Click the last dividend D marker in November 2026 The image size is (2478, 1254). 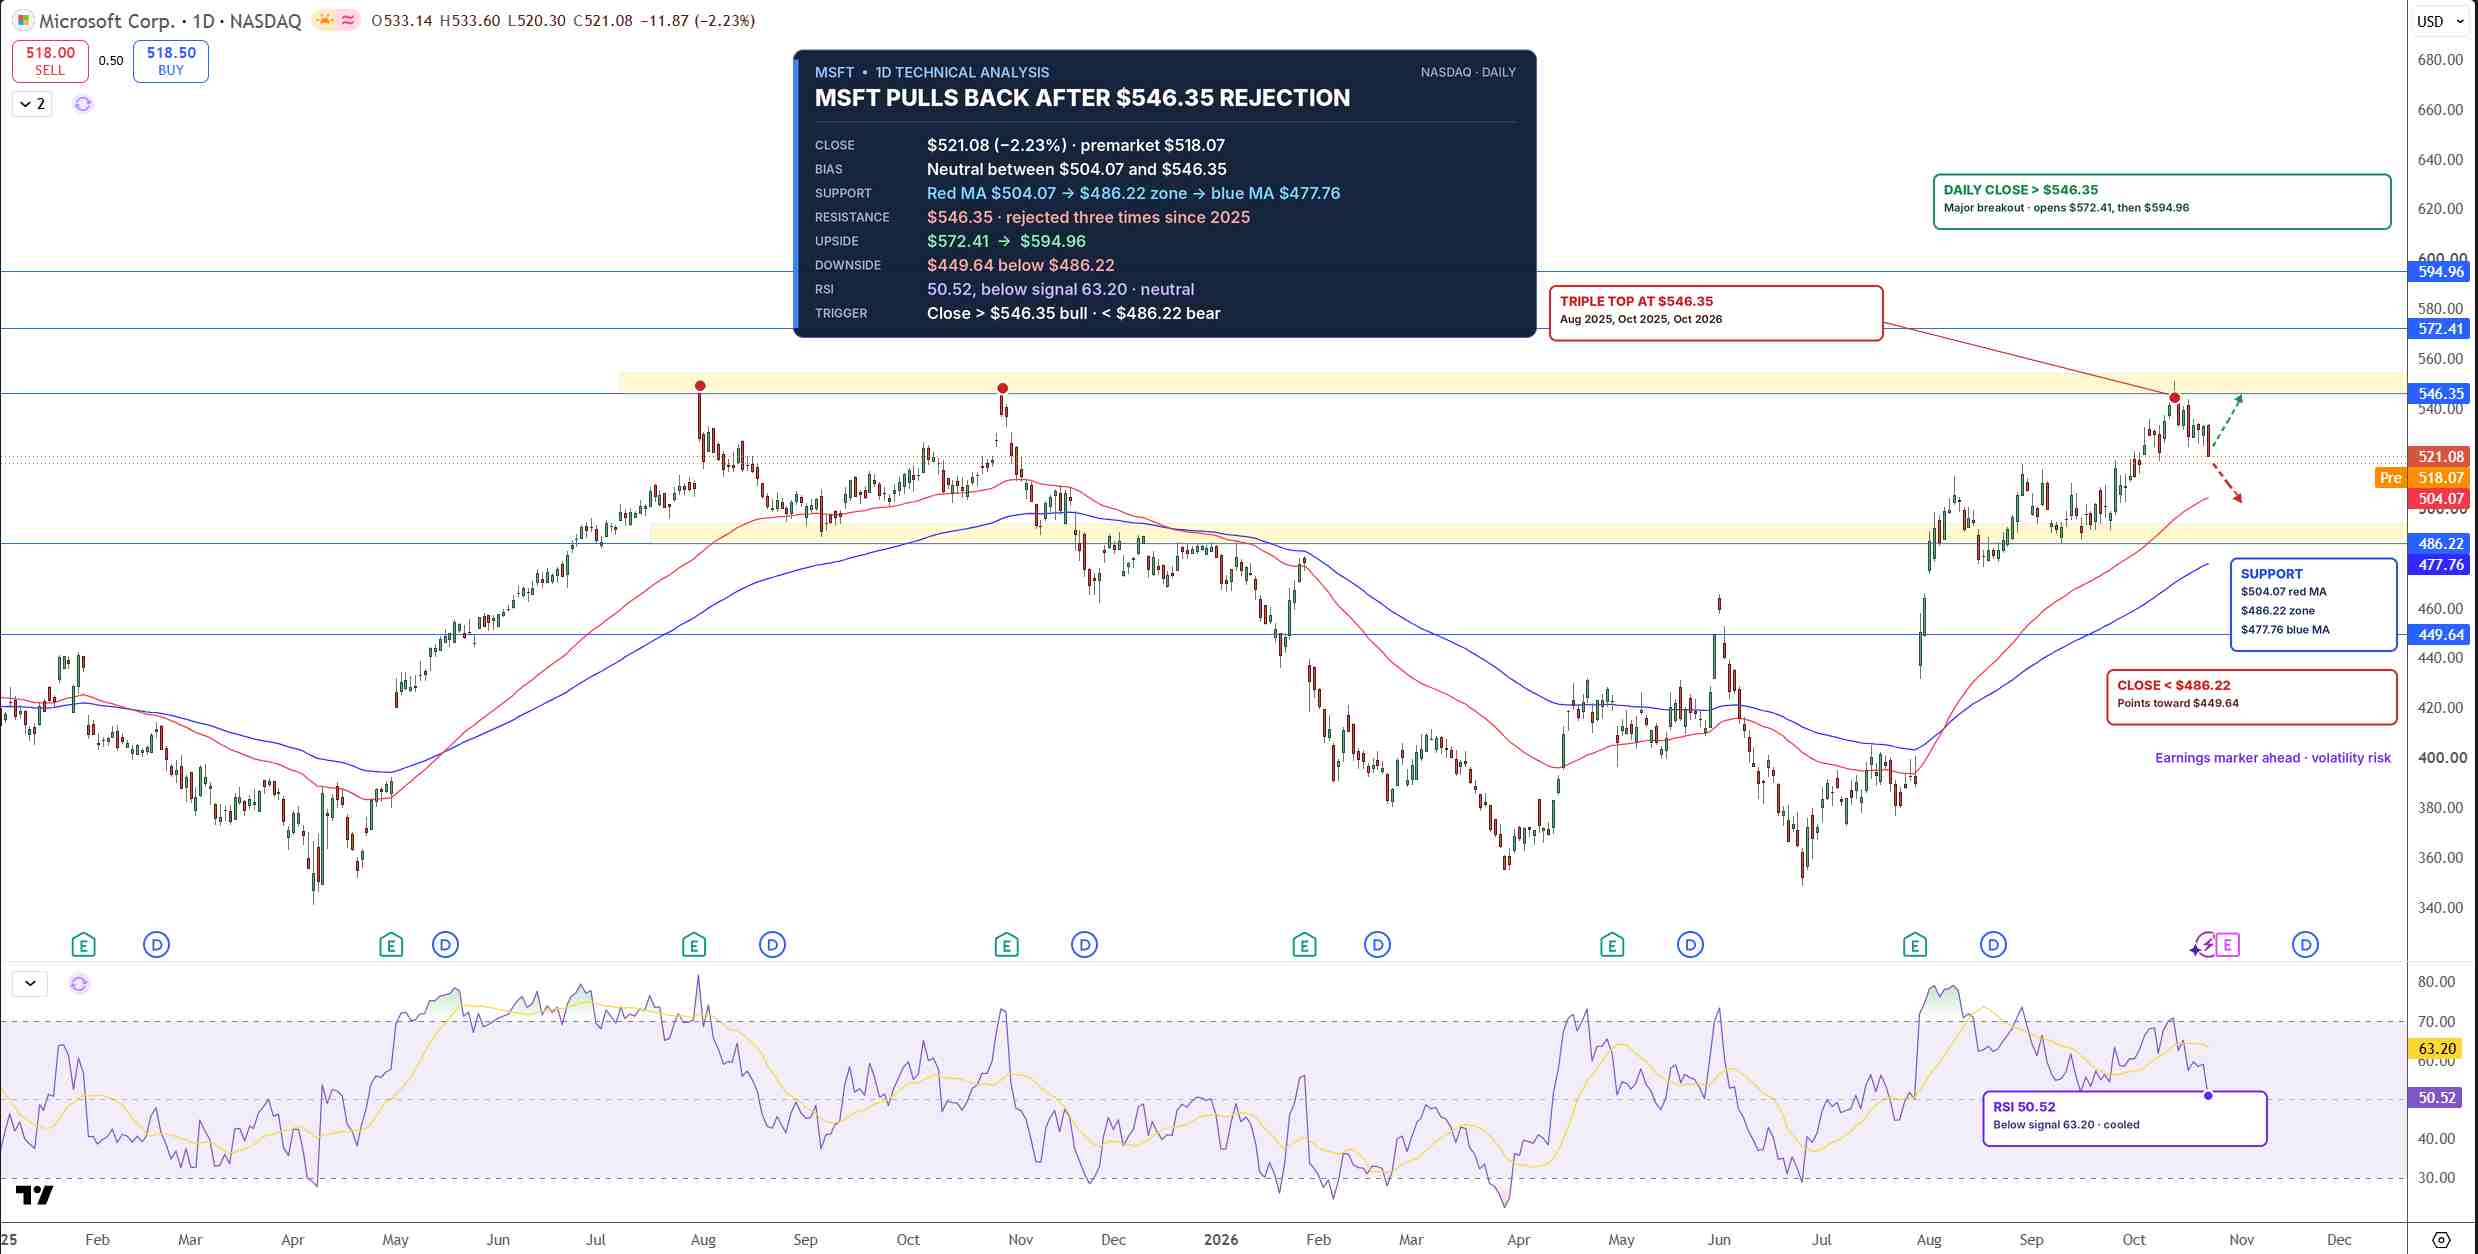coord(2305,944)
